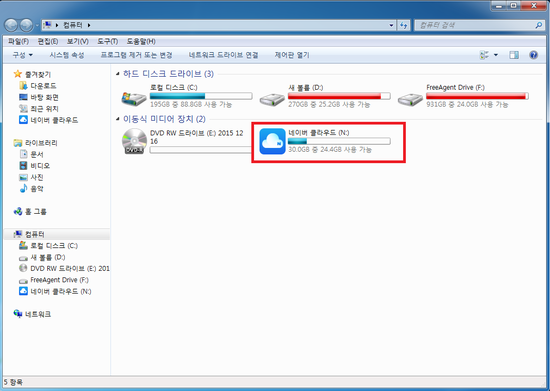Image resolution: width=550 pixels, height=391 pixels.
Task: Click "5 항목" in the status bar
Action: pyautogui.click(x=13, y=382)
